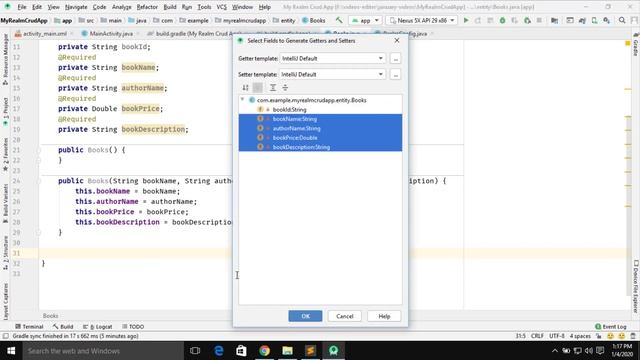Open the Resource Manager sidebar tab
The width and height of the screenshot is (640, 360).
pyautogui.click(x=5, y=59)
